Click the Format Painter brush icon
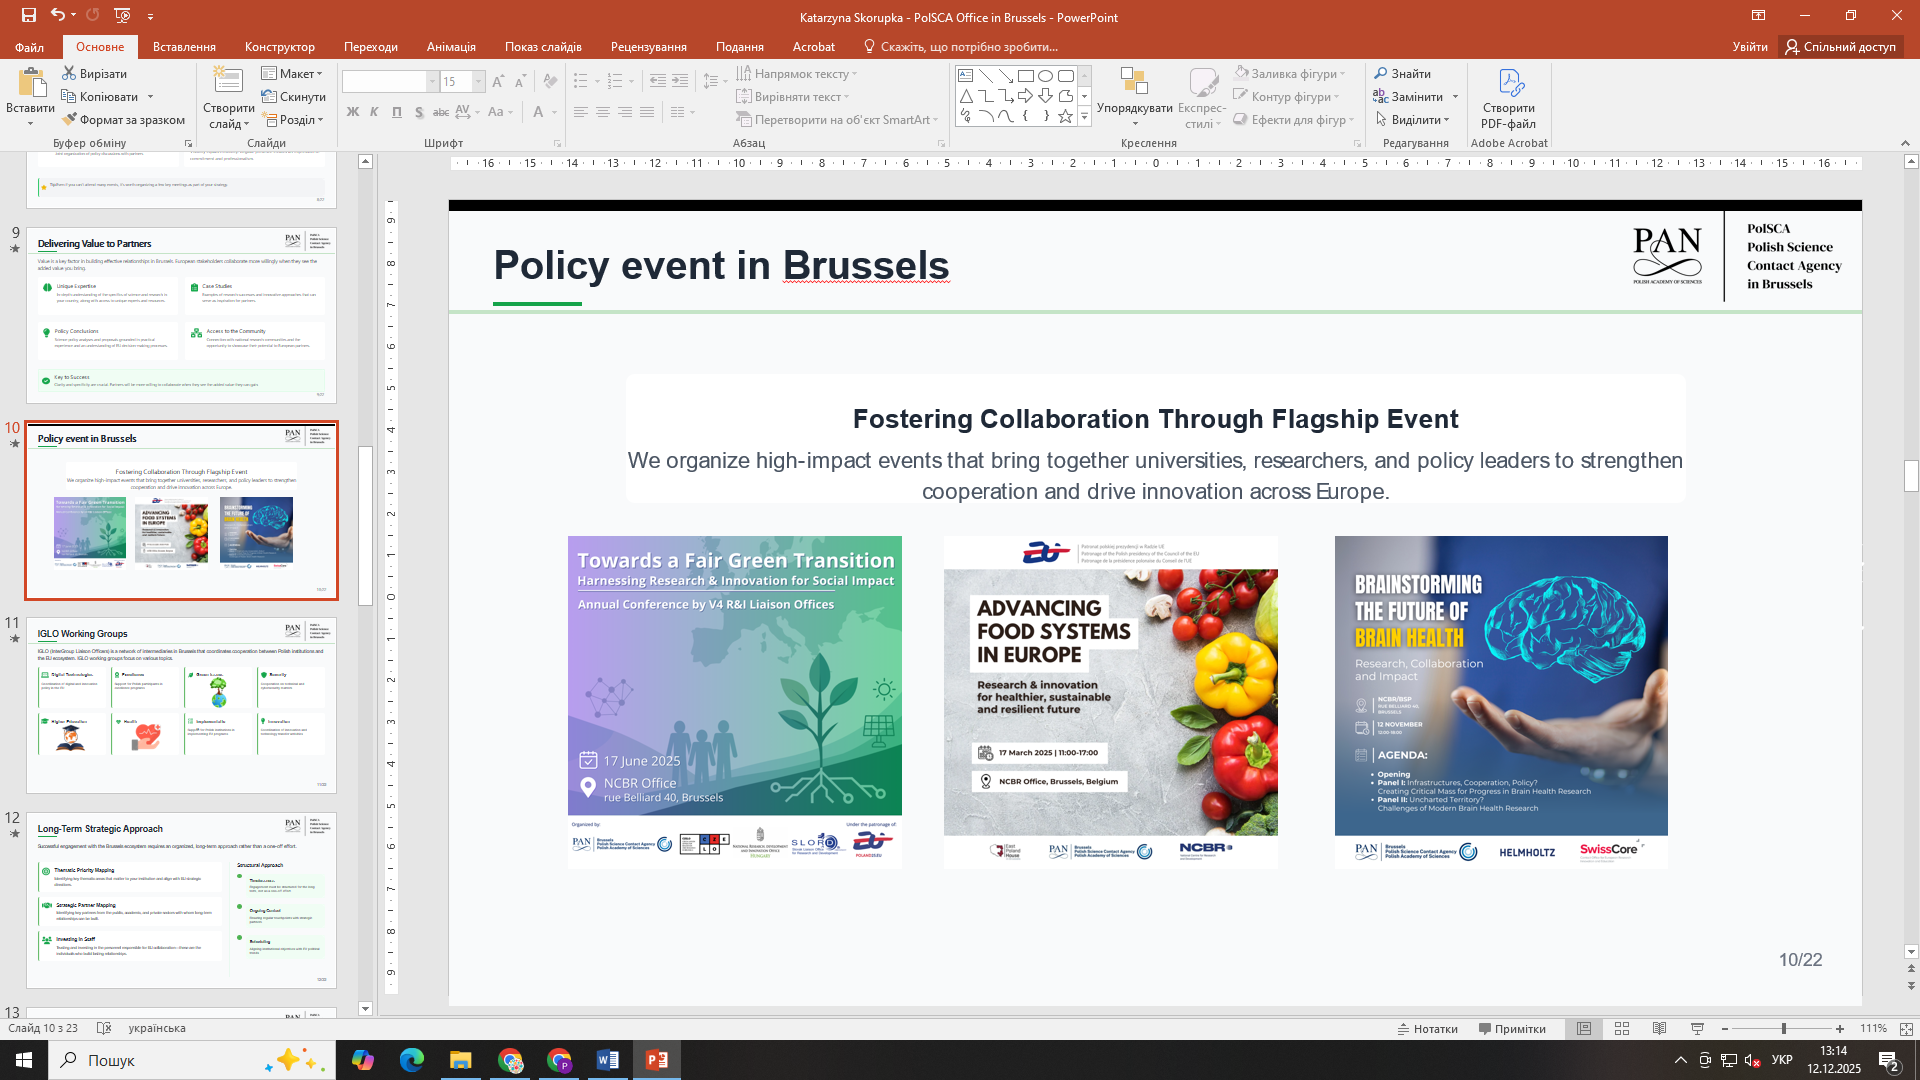 (69, 119)
